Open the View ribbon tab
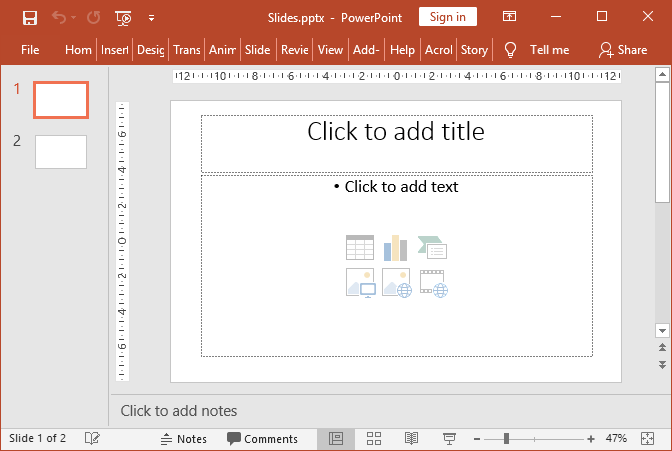This screenshot has height=451, width=672. point(330,50)
